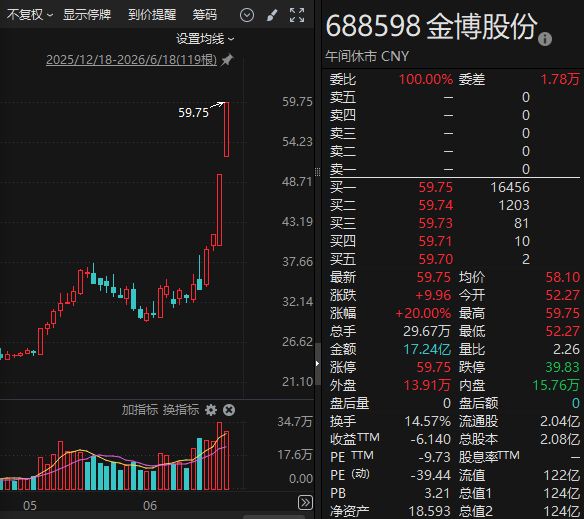Click the circled down-arrow icon
Viewport: 584px width, 519px height.
(247, 15)
